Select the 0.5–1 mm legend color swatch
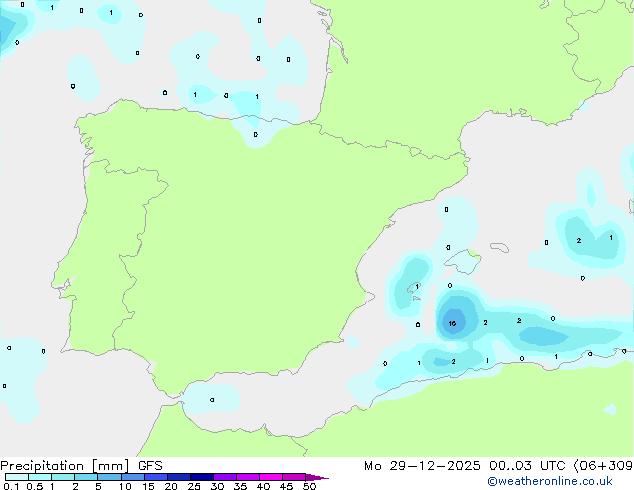 (40, 477)
